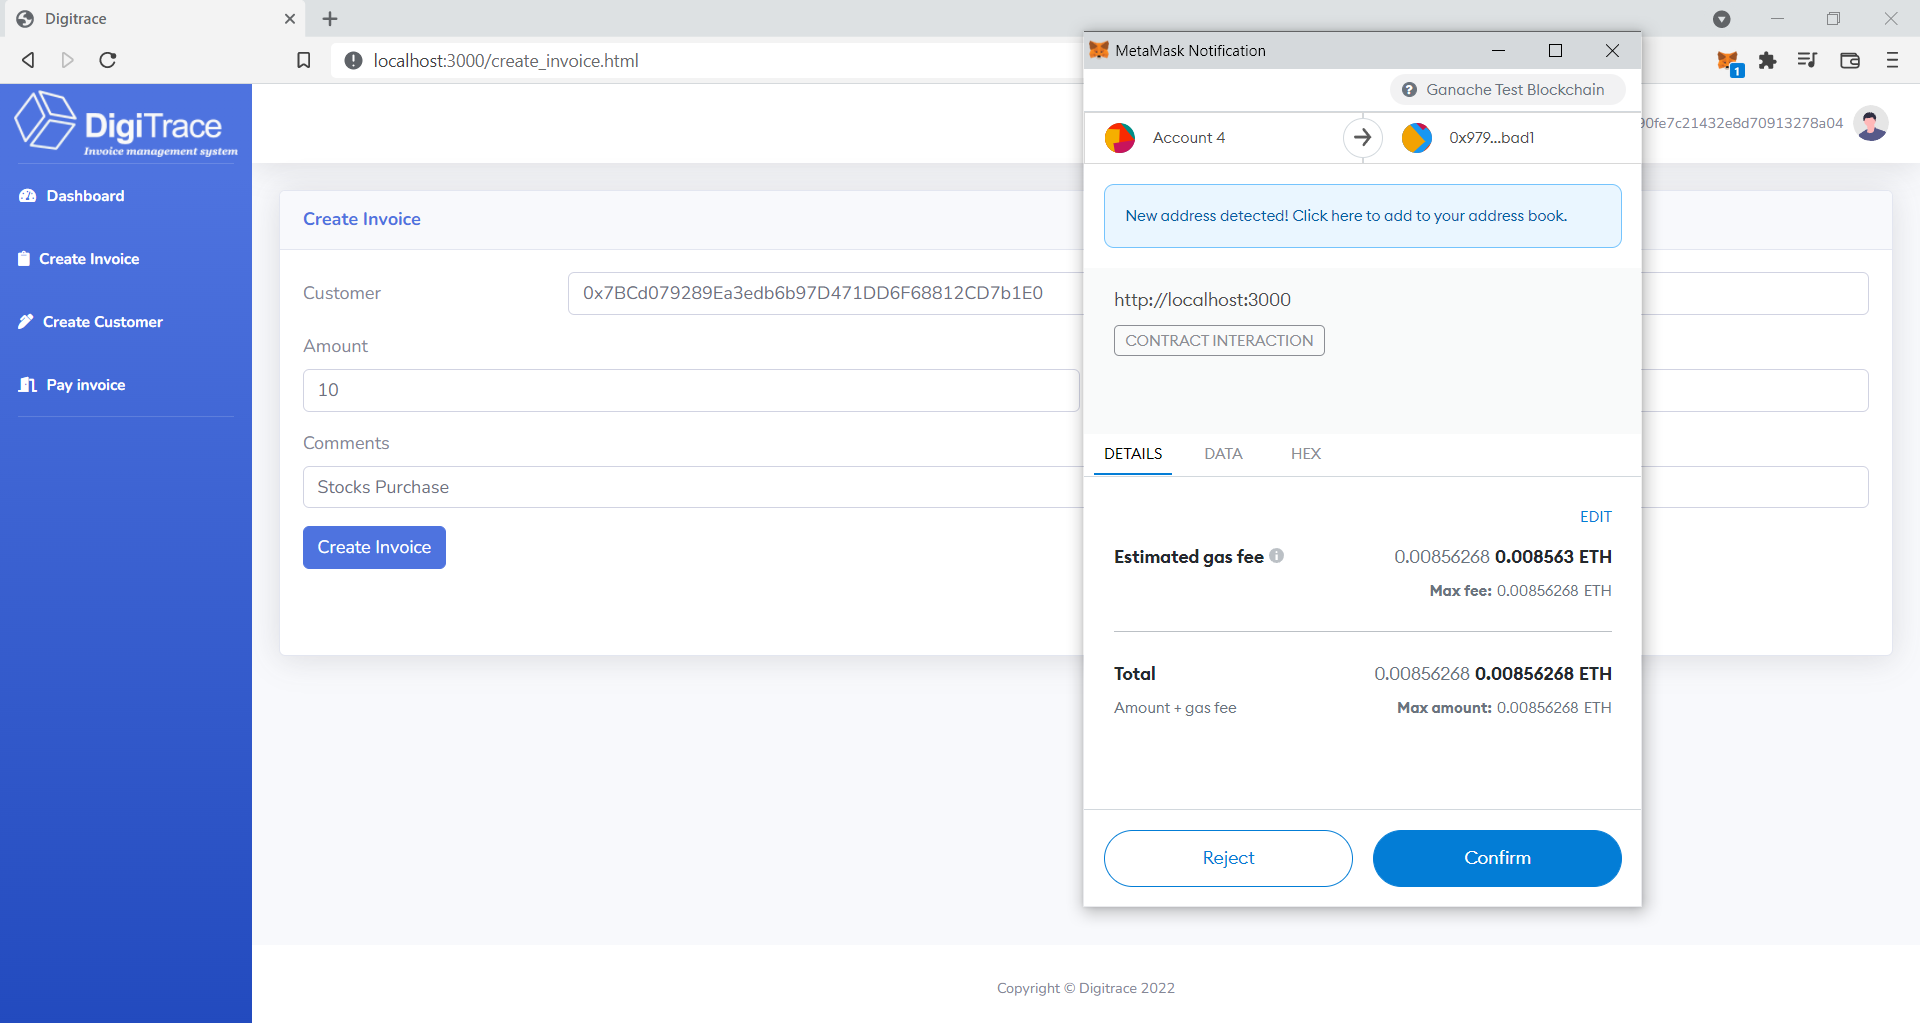Close the Digitrace browser tab

(x=290, y=19)
